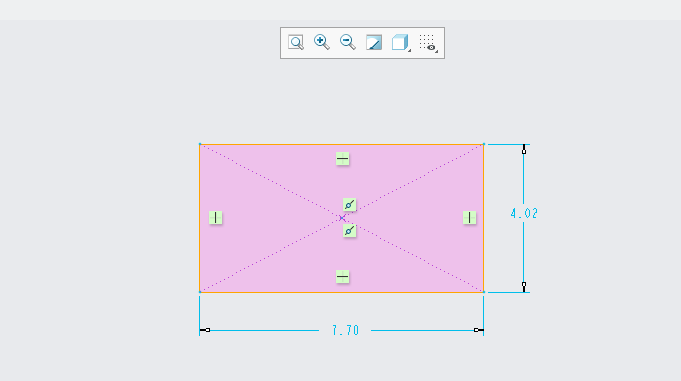This screenshot has height=381, width=681.
Task: Select the 4.02 height dimension value
Action: [x=524, y=213]
